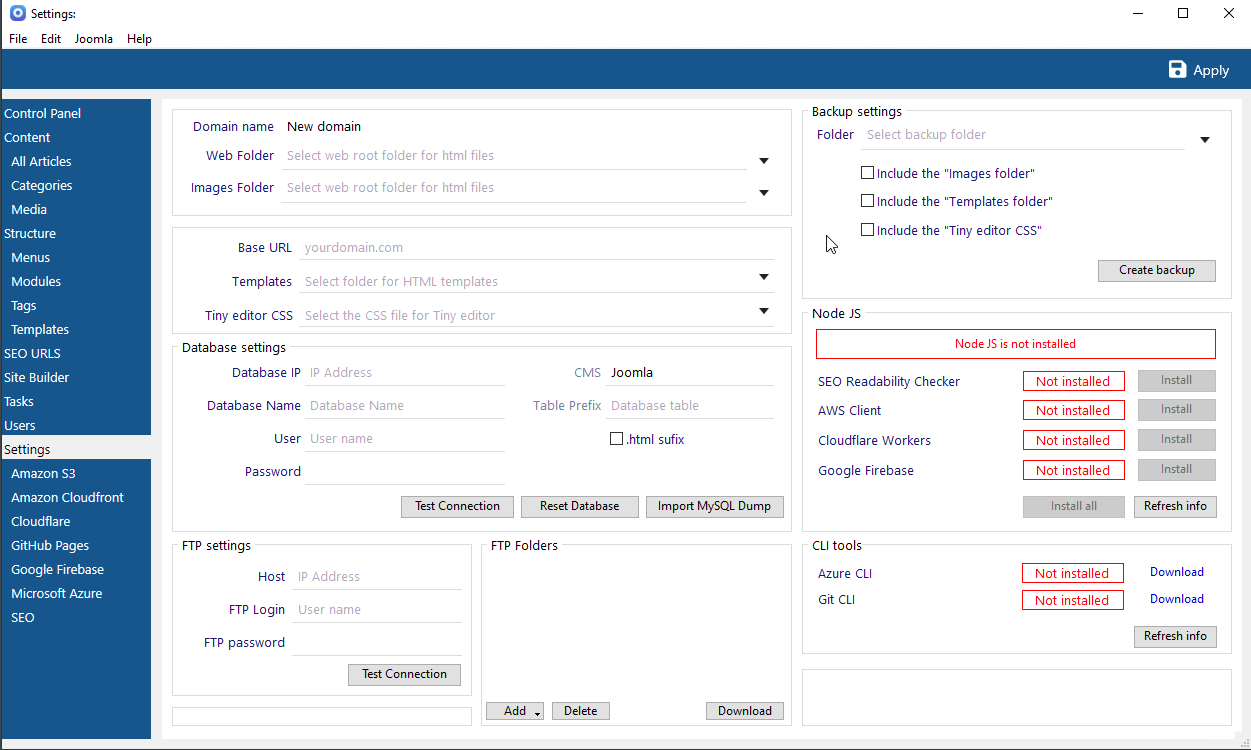Image resolution: width=1251 pixels, height=750 pixels.
Task: Click Import MySQL Dump button
Action: 714,506
